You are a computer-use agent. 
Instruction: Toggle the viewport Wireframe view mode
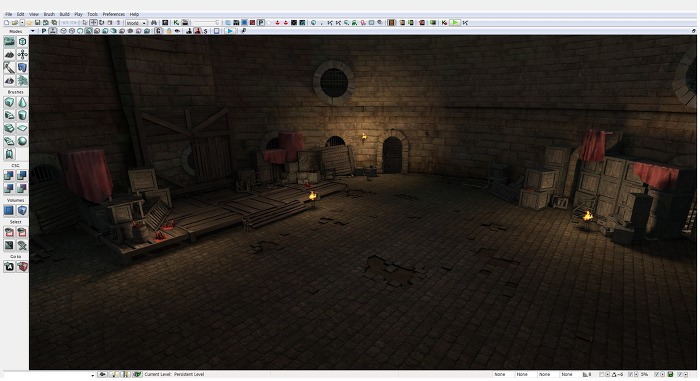(71, 31)
